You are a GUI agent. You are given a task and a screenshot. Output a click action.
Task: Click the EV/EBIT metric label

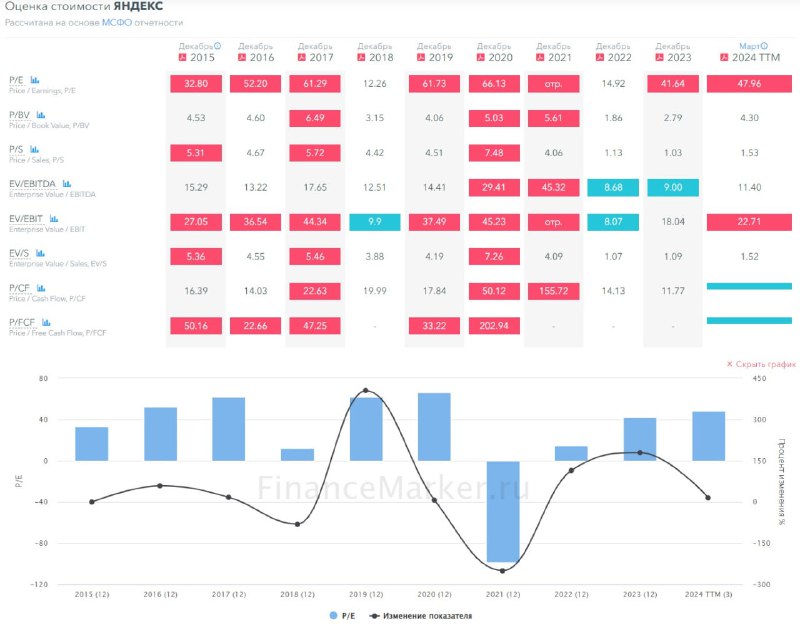[x=26, y=219]
